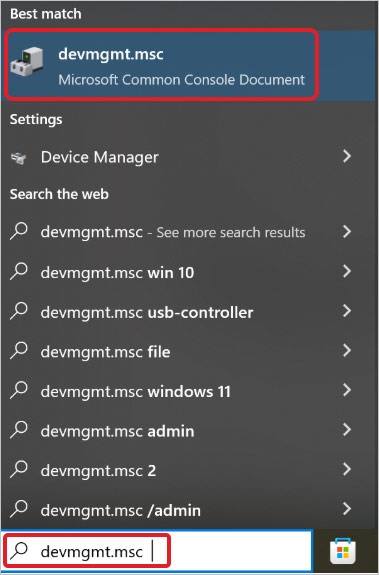Expand arrow for 'devmgmt.msc /admin'

click(x=346, y=509)
